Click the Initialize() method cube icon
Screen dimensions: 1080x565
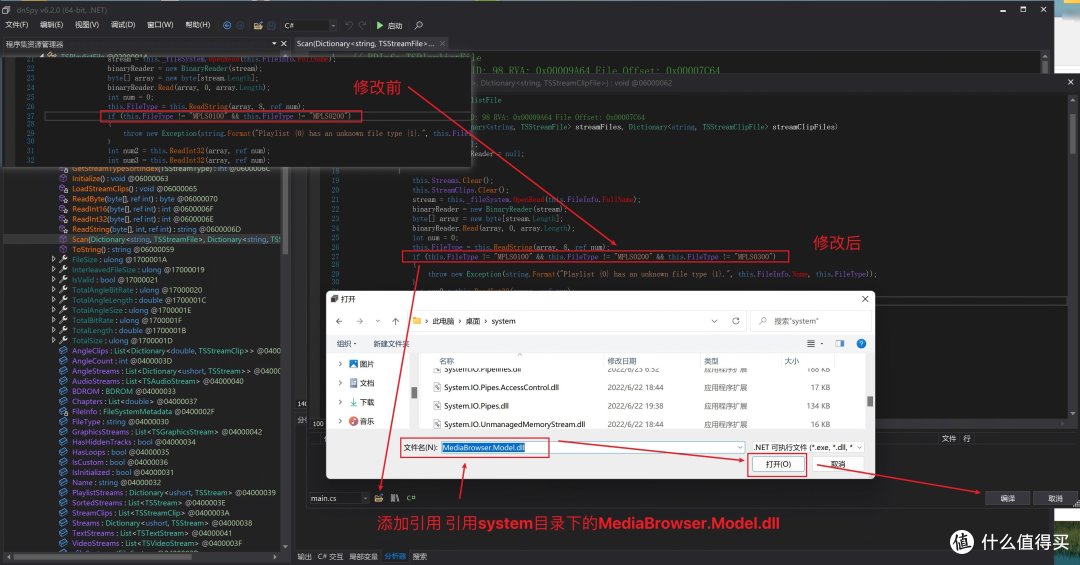pyautogui.click(x=63, y=178)
